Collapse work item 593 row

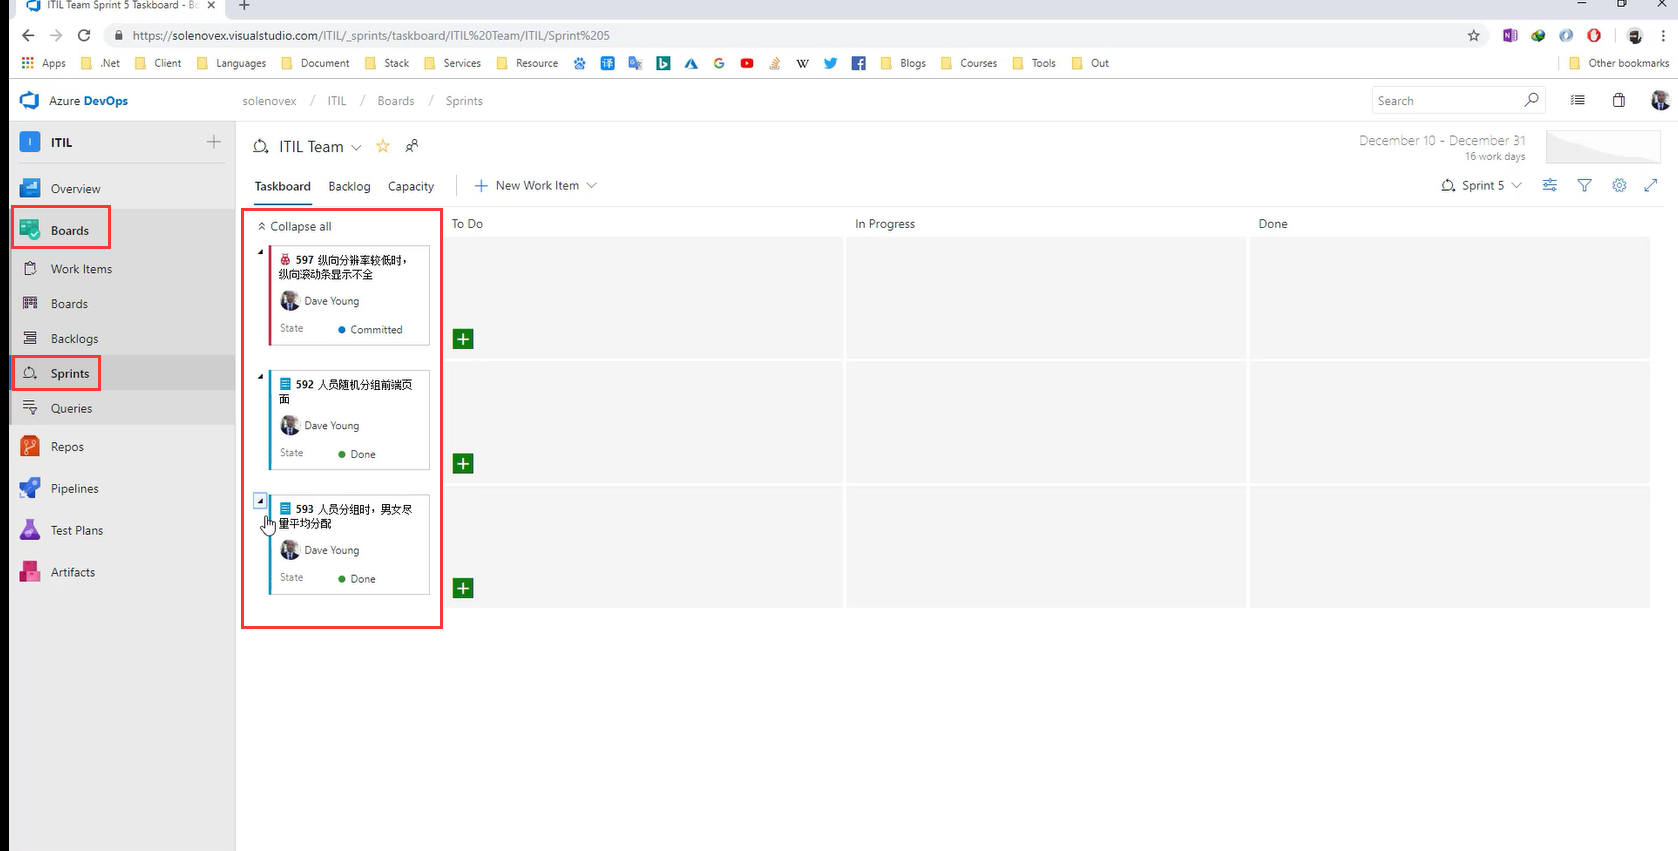(261, 501)
